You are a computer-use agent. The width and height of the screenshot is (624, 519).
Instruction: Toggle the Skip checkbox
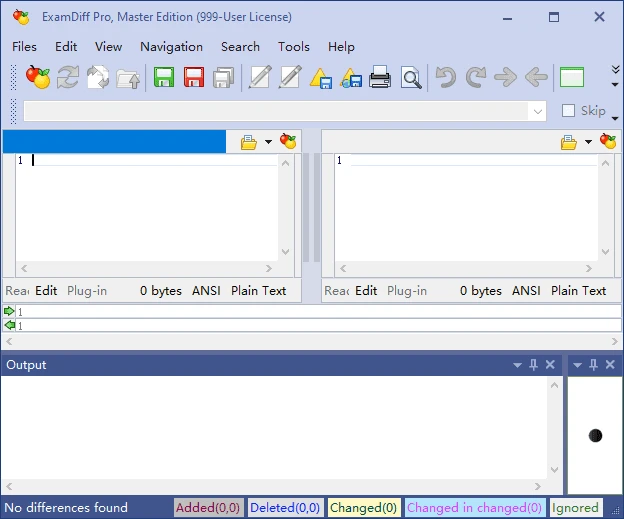[x=568, y=111]
